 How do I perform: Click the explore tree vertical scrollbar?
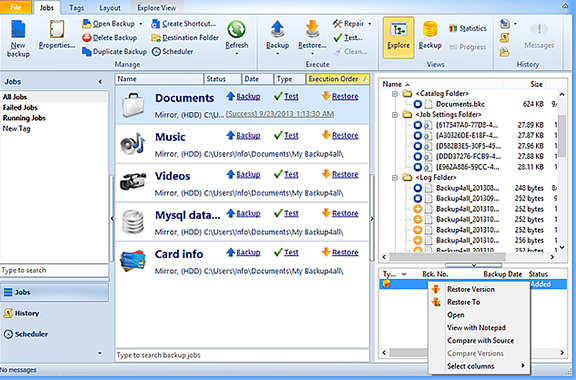point(562,136)
